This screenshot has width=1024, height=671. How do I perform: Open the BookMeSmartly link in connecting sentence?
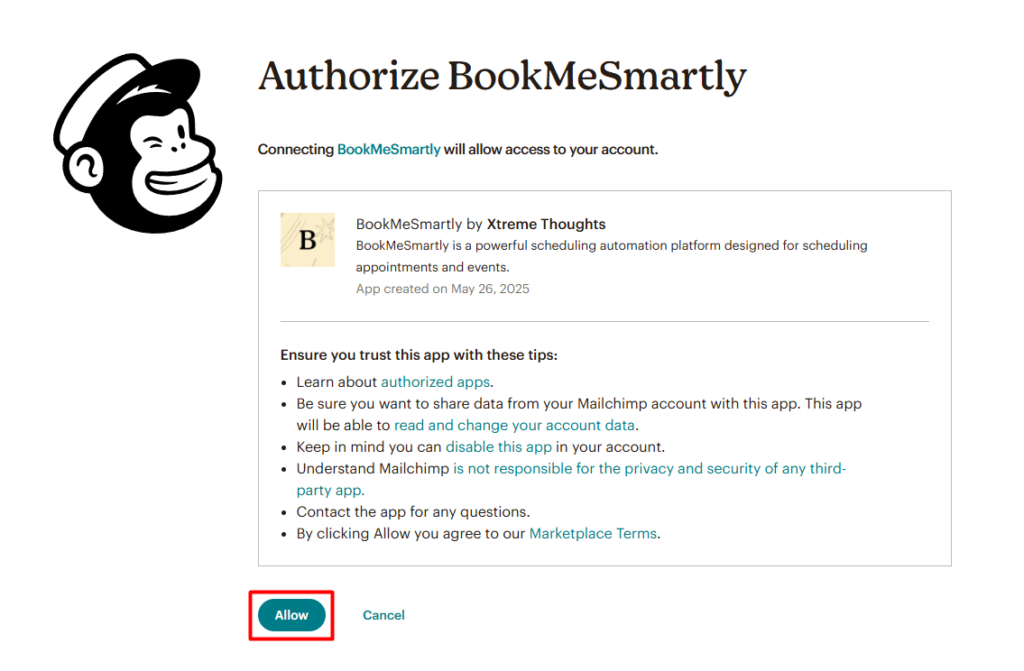coord(389,149)
